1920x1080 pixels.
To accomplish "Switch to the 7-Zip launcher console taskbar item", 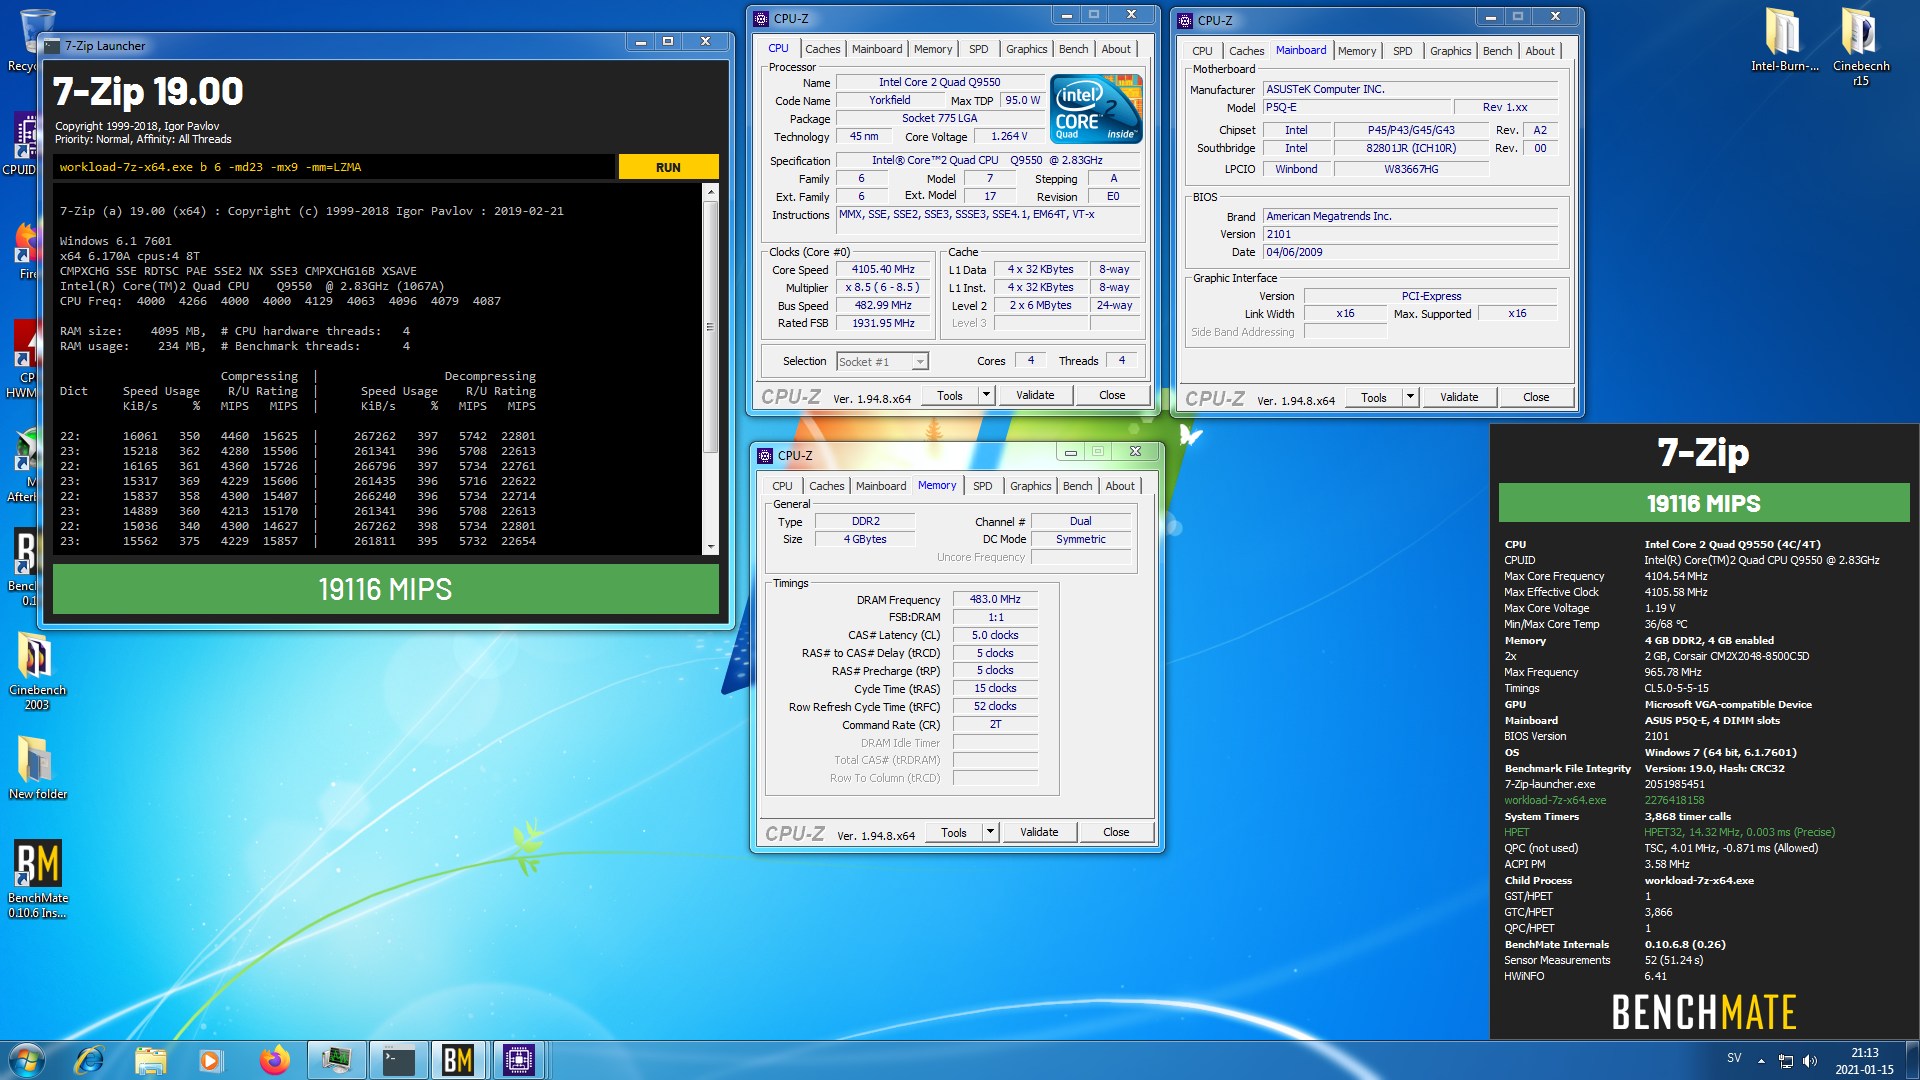I will point(398,1060).
